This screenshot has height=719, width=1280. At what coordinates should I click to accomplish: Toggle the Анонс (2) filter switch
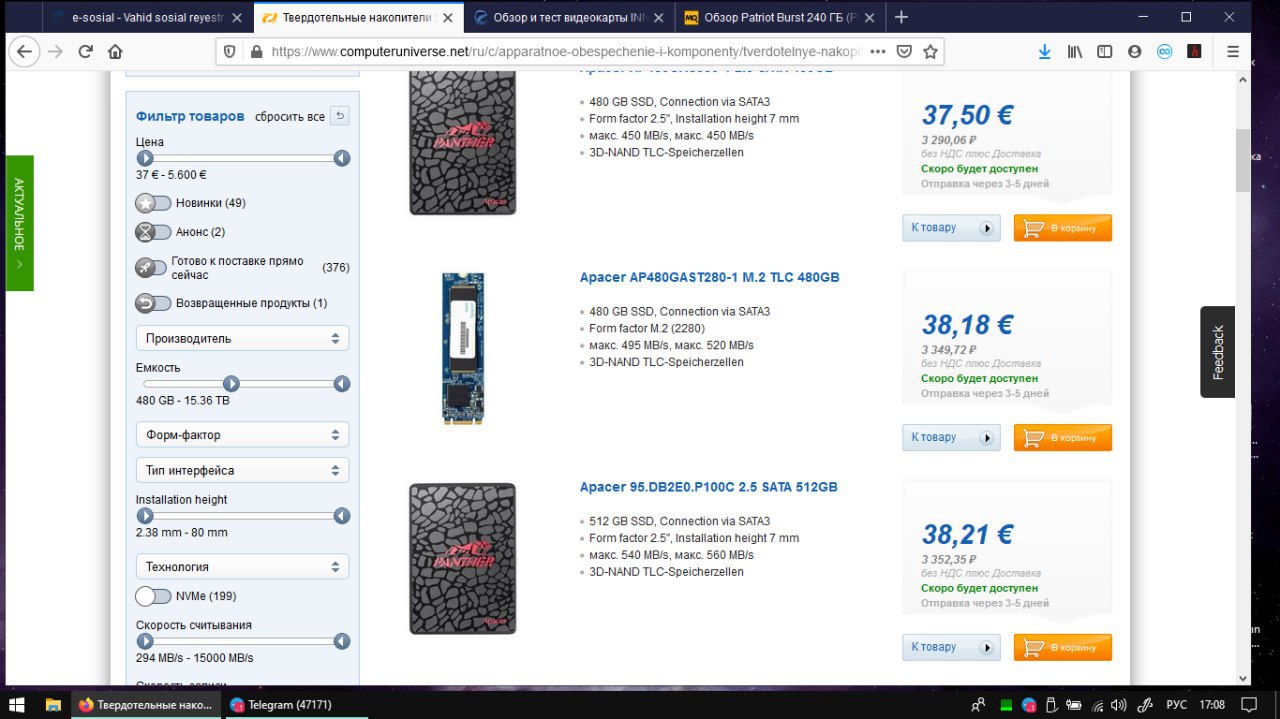point(153,232)
